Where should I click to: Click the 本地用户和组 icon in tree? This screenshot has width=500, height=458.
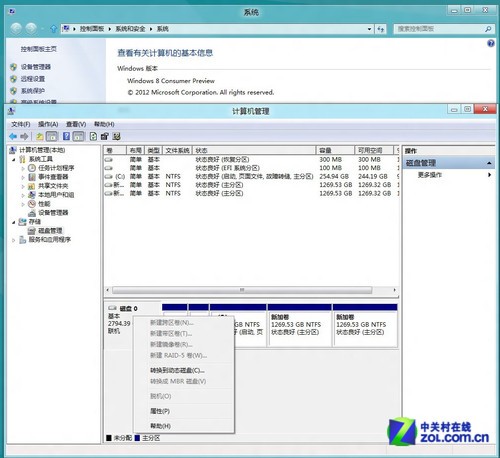tap(32, 195)
